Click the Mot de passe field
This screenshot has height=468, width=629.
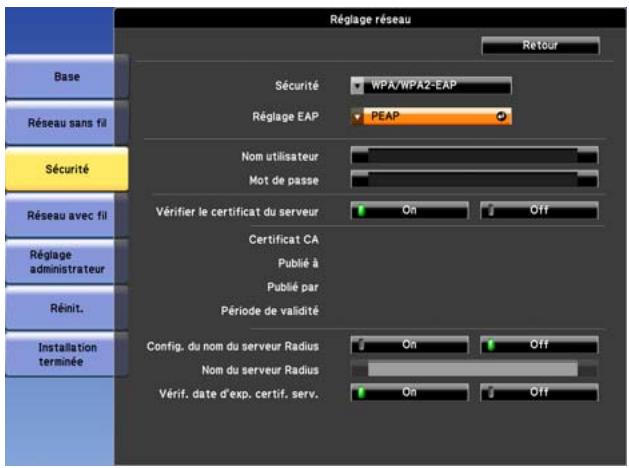473,180
